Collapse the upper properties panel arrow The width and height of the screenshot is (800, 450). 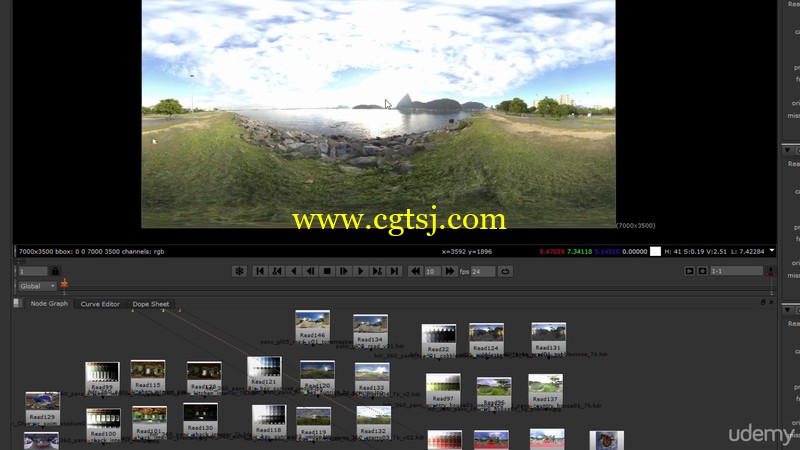pos(788,150)
